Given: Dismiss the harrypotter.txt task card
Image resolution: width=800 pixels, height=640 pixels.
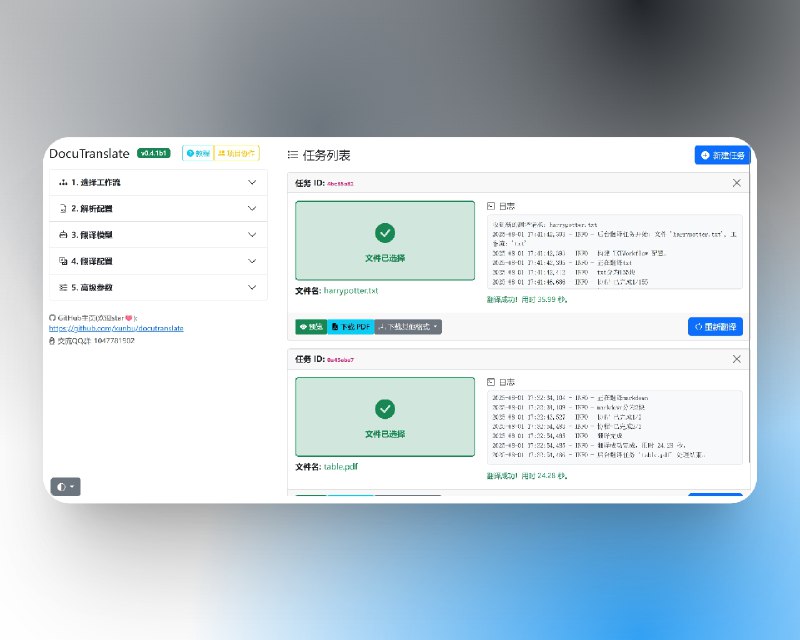Looking at the screenshot, I should [x=737, y=182].
